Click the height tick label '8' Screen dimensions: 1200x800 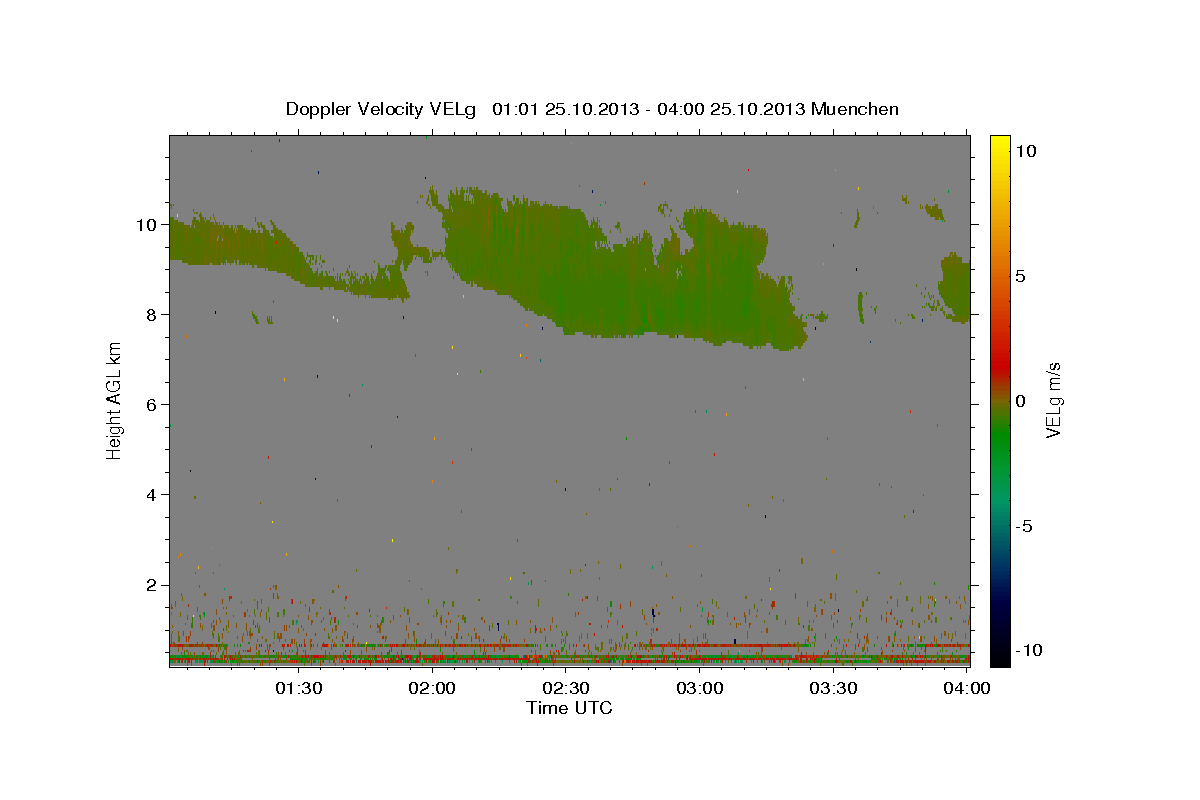pyautogui.click(x=153, y=315)
